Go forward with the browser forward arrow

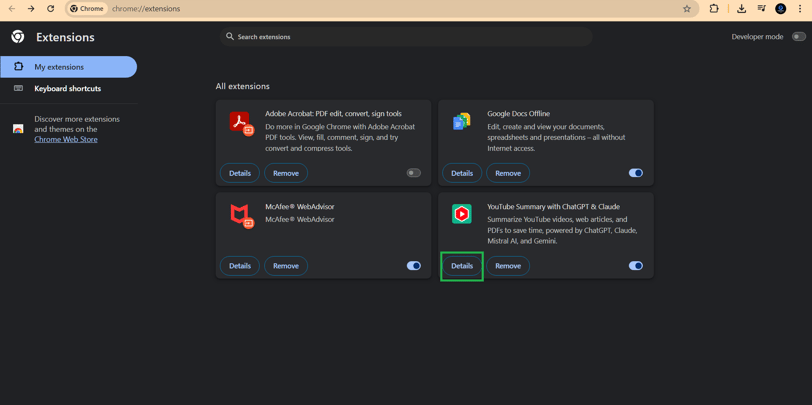[x=31, y=9]
